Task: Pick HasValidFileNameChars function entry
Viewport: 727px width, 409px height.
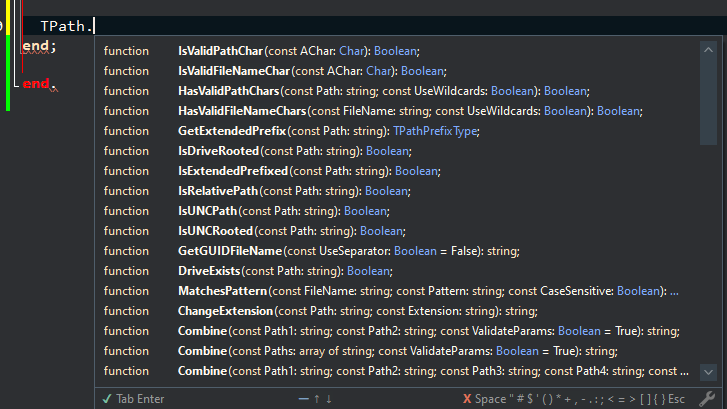Action: coord(241,111)
